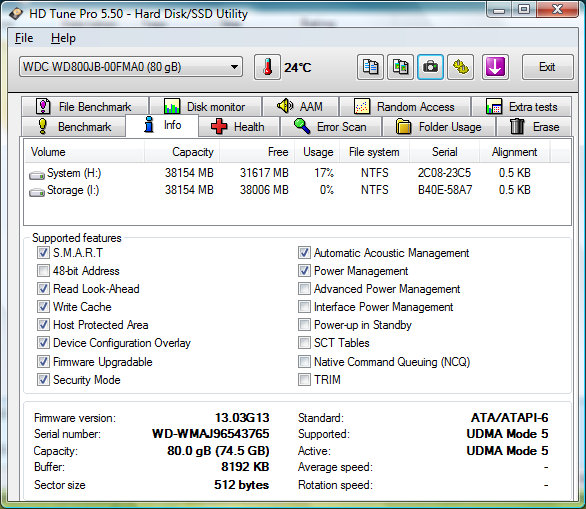Open options with the yellow gears icon
The height and width of the screenshot is (509, 586).
[461, 67]
